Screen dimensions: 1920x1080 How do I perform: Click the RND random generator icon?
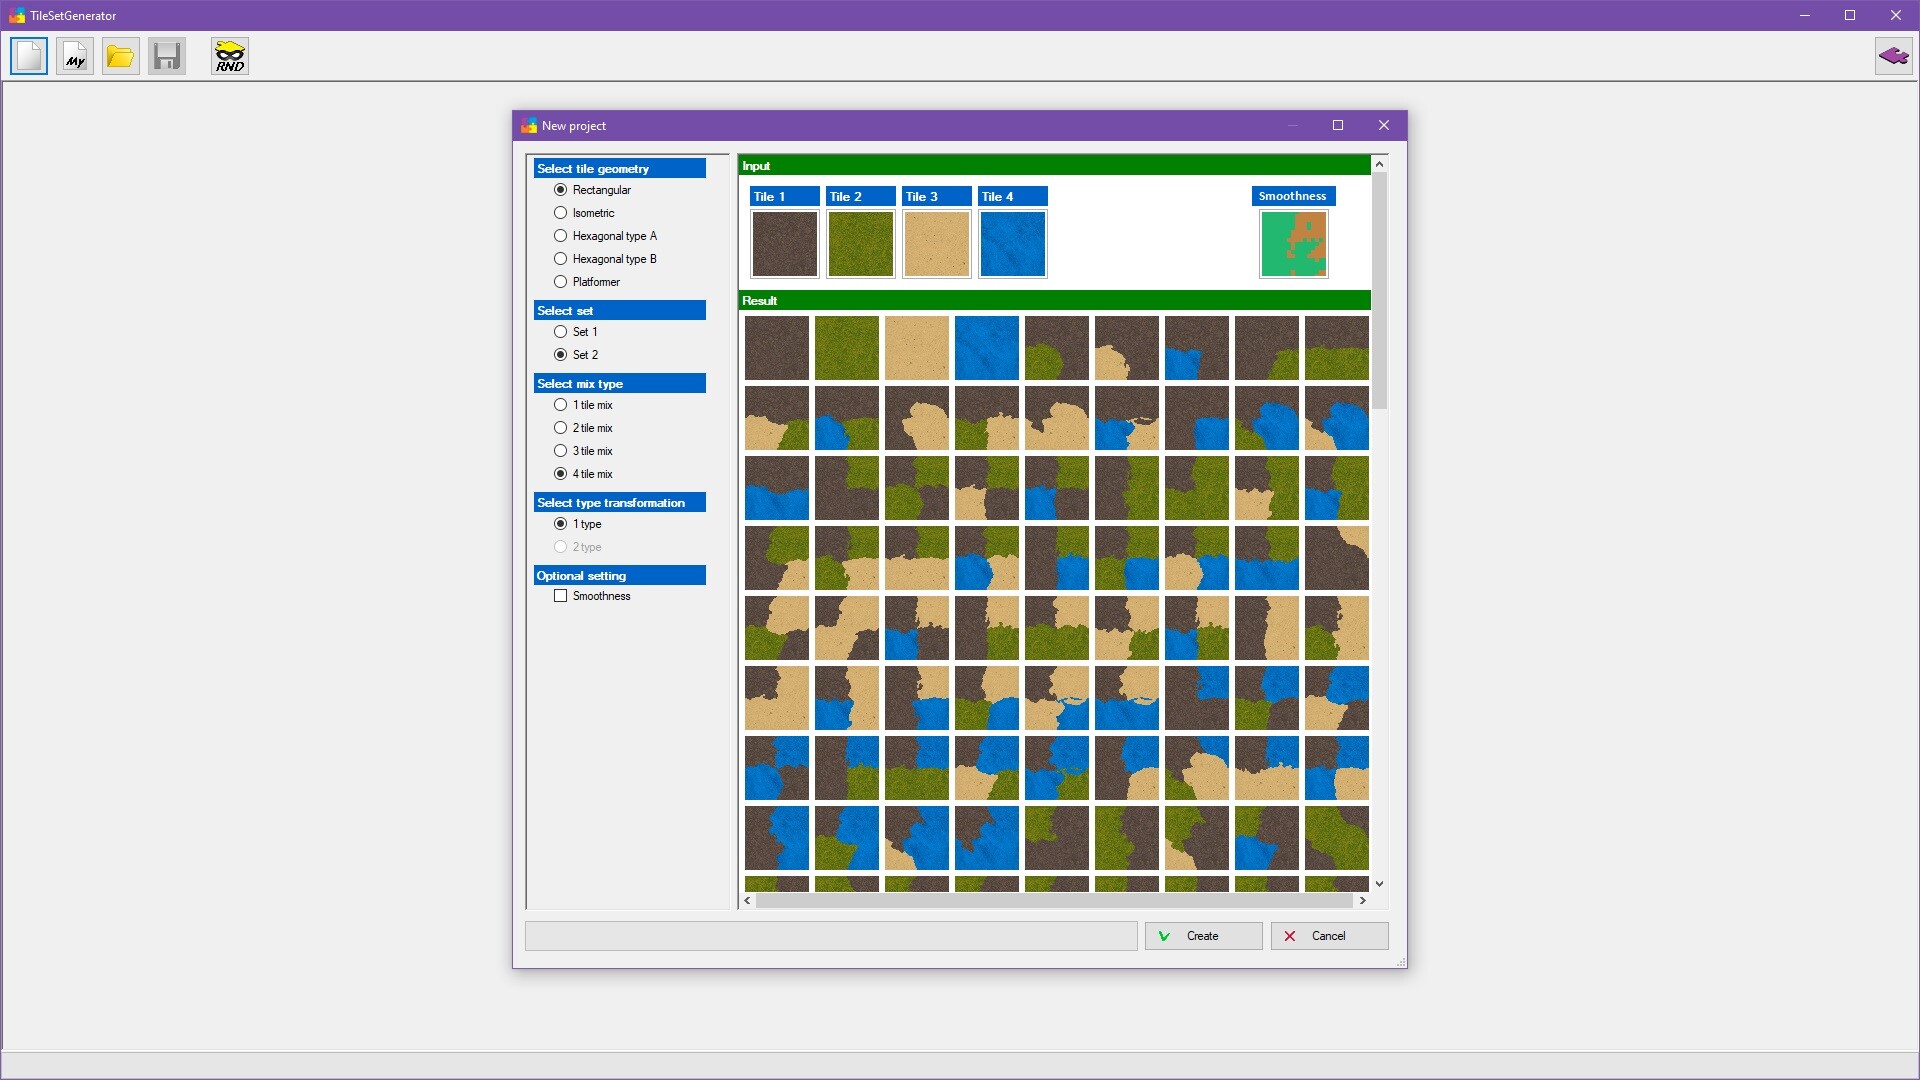click(x=230, y=56)
